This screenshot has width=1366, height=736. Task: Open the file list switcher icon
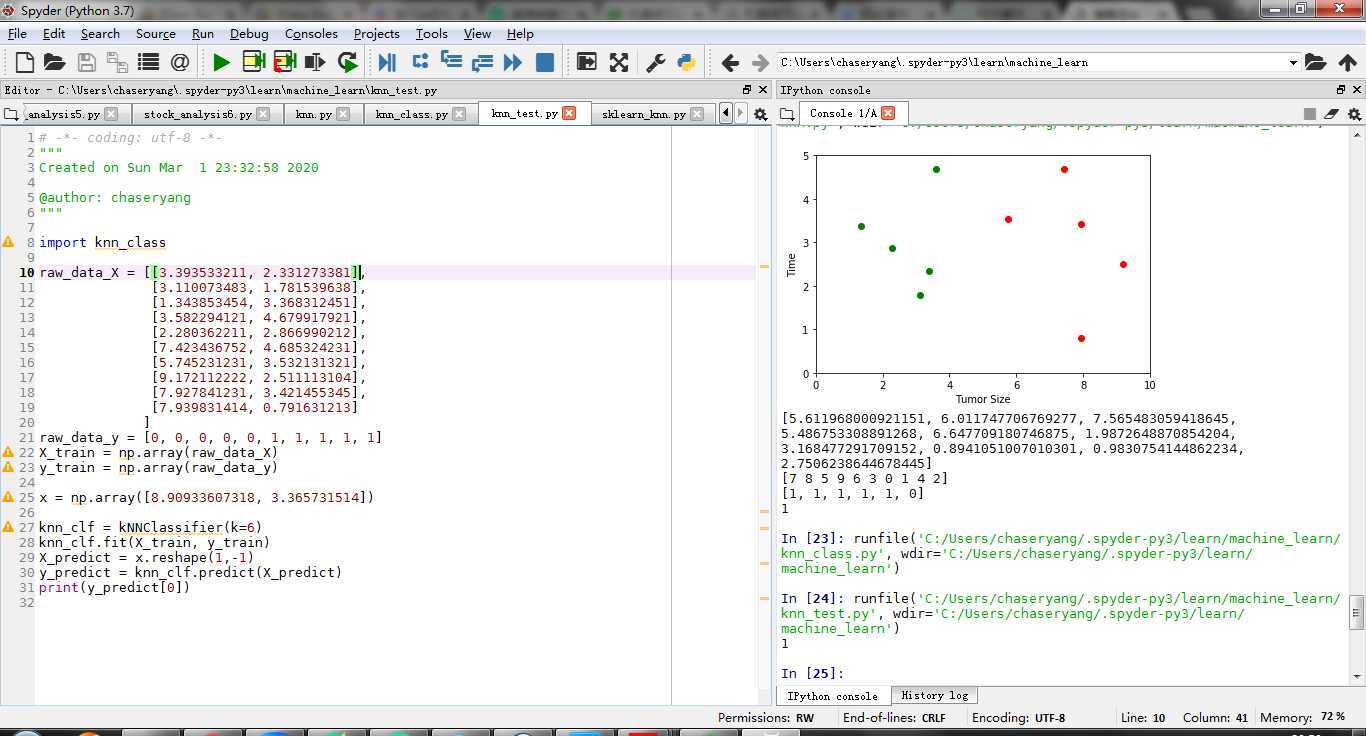coord(148,62)
